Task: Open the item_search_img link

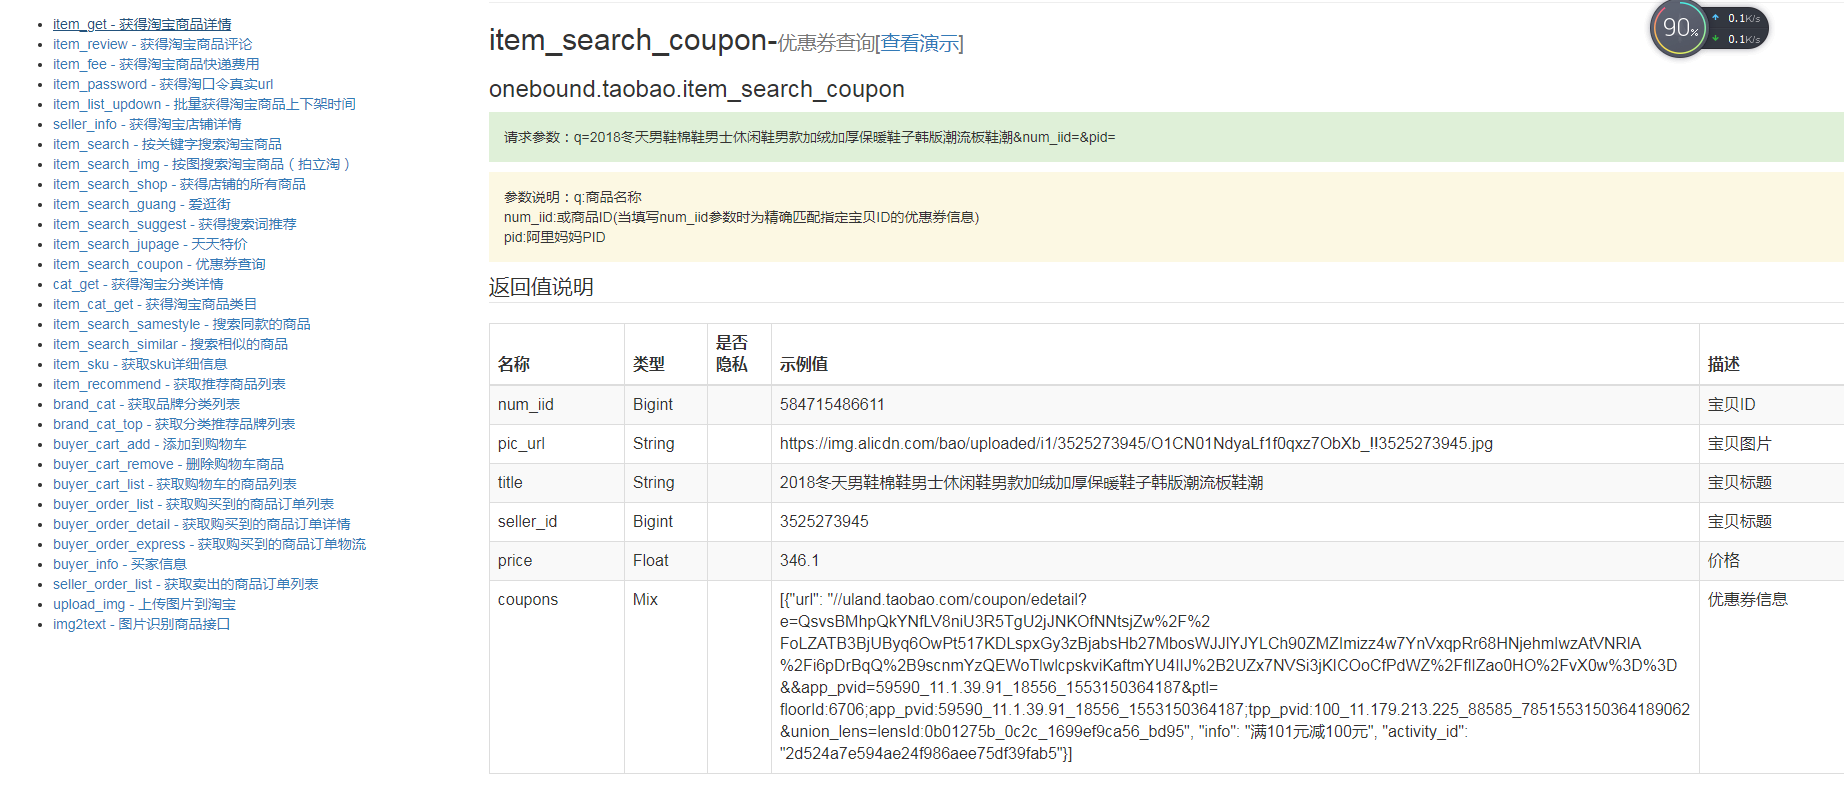Action: [x=201, y=164]
